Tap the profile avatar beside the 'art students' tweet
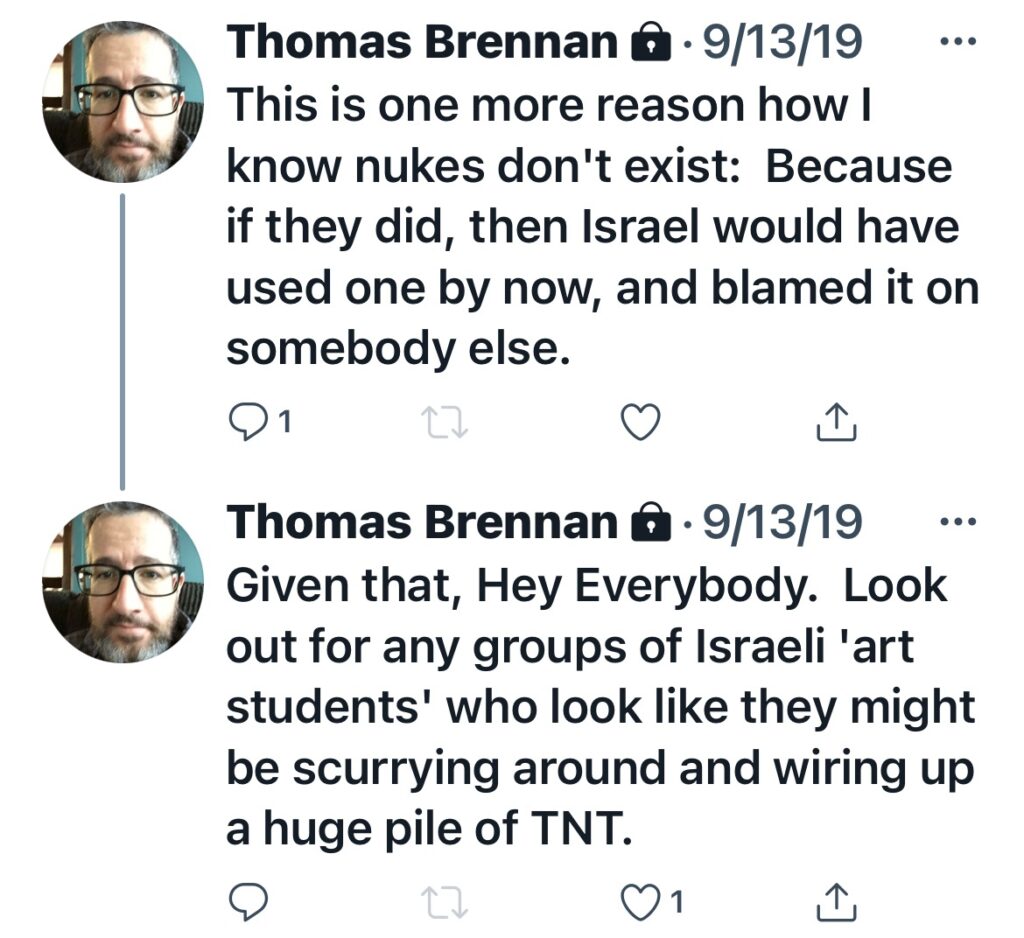The height and width of the screenshot is (938, 1024). (123, 581)
